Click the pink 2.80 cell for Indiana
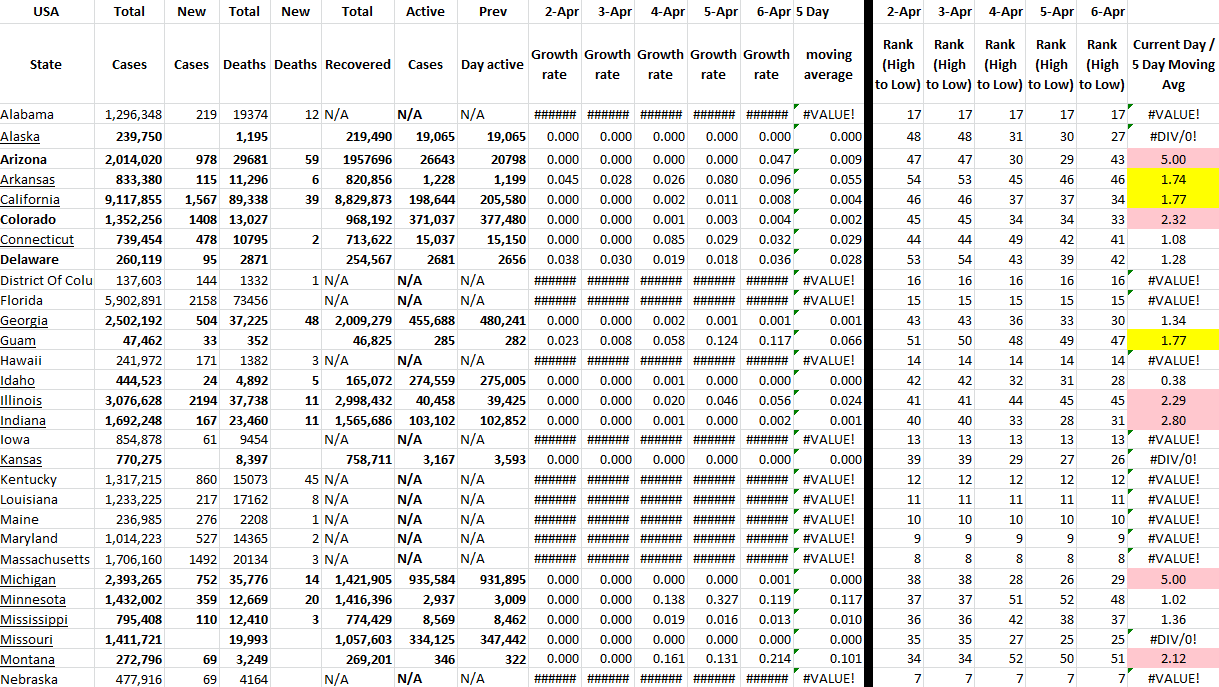The width and height of the screenshot is (1219, 687). [x=1173, y=420]
